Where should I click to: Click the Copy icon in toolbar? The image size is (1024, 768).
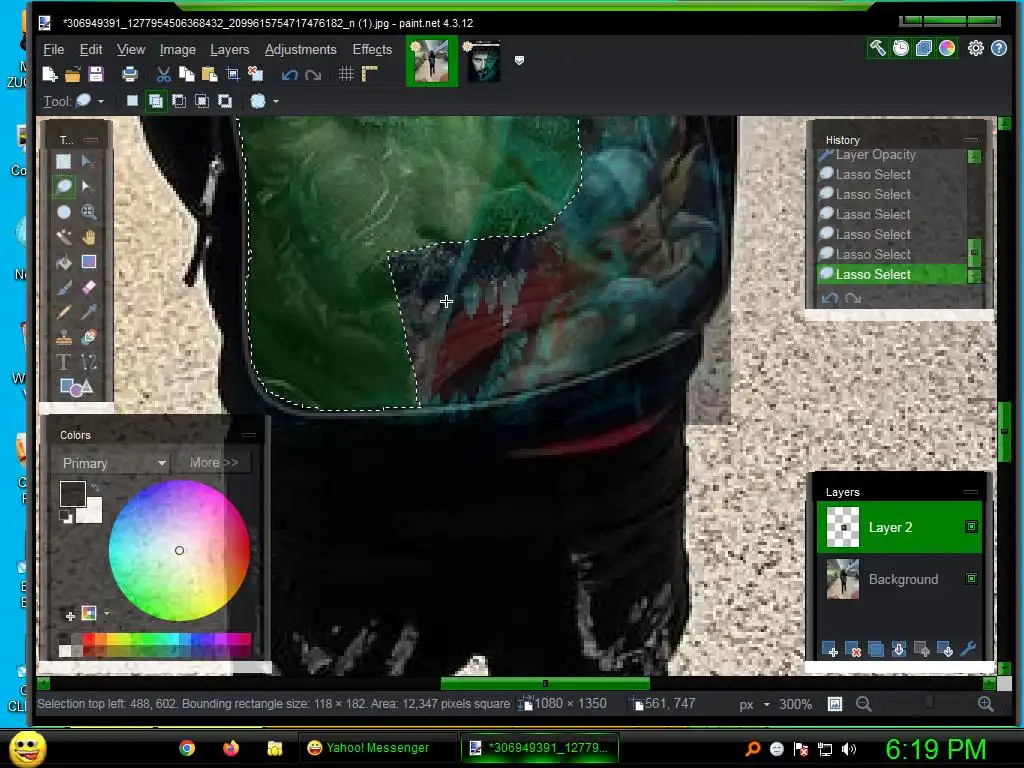187,74
